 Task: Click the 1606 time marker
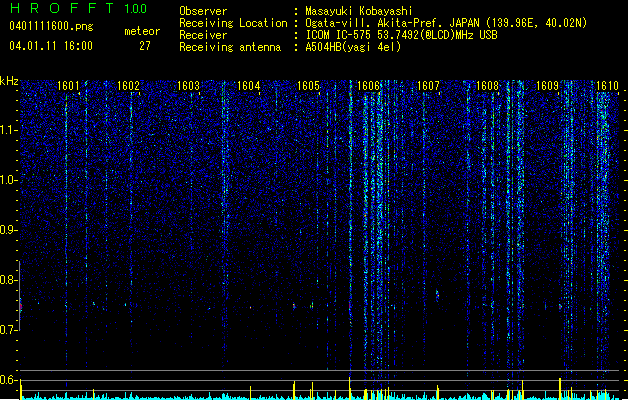tap(368, 86)
